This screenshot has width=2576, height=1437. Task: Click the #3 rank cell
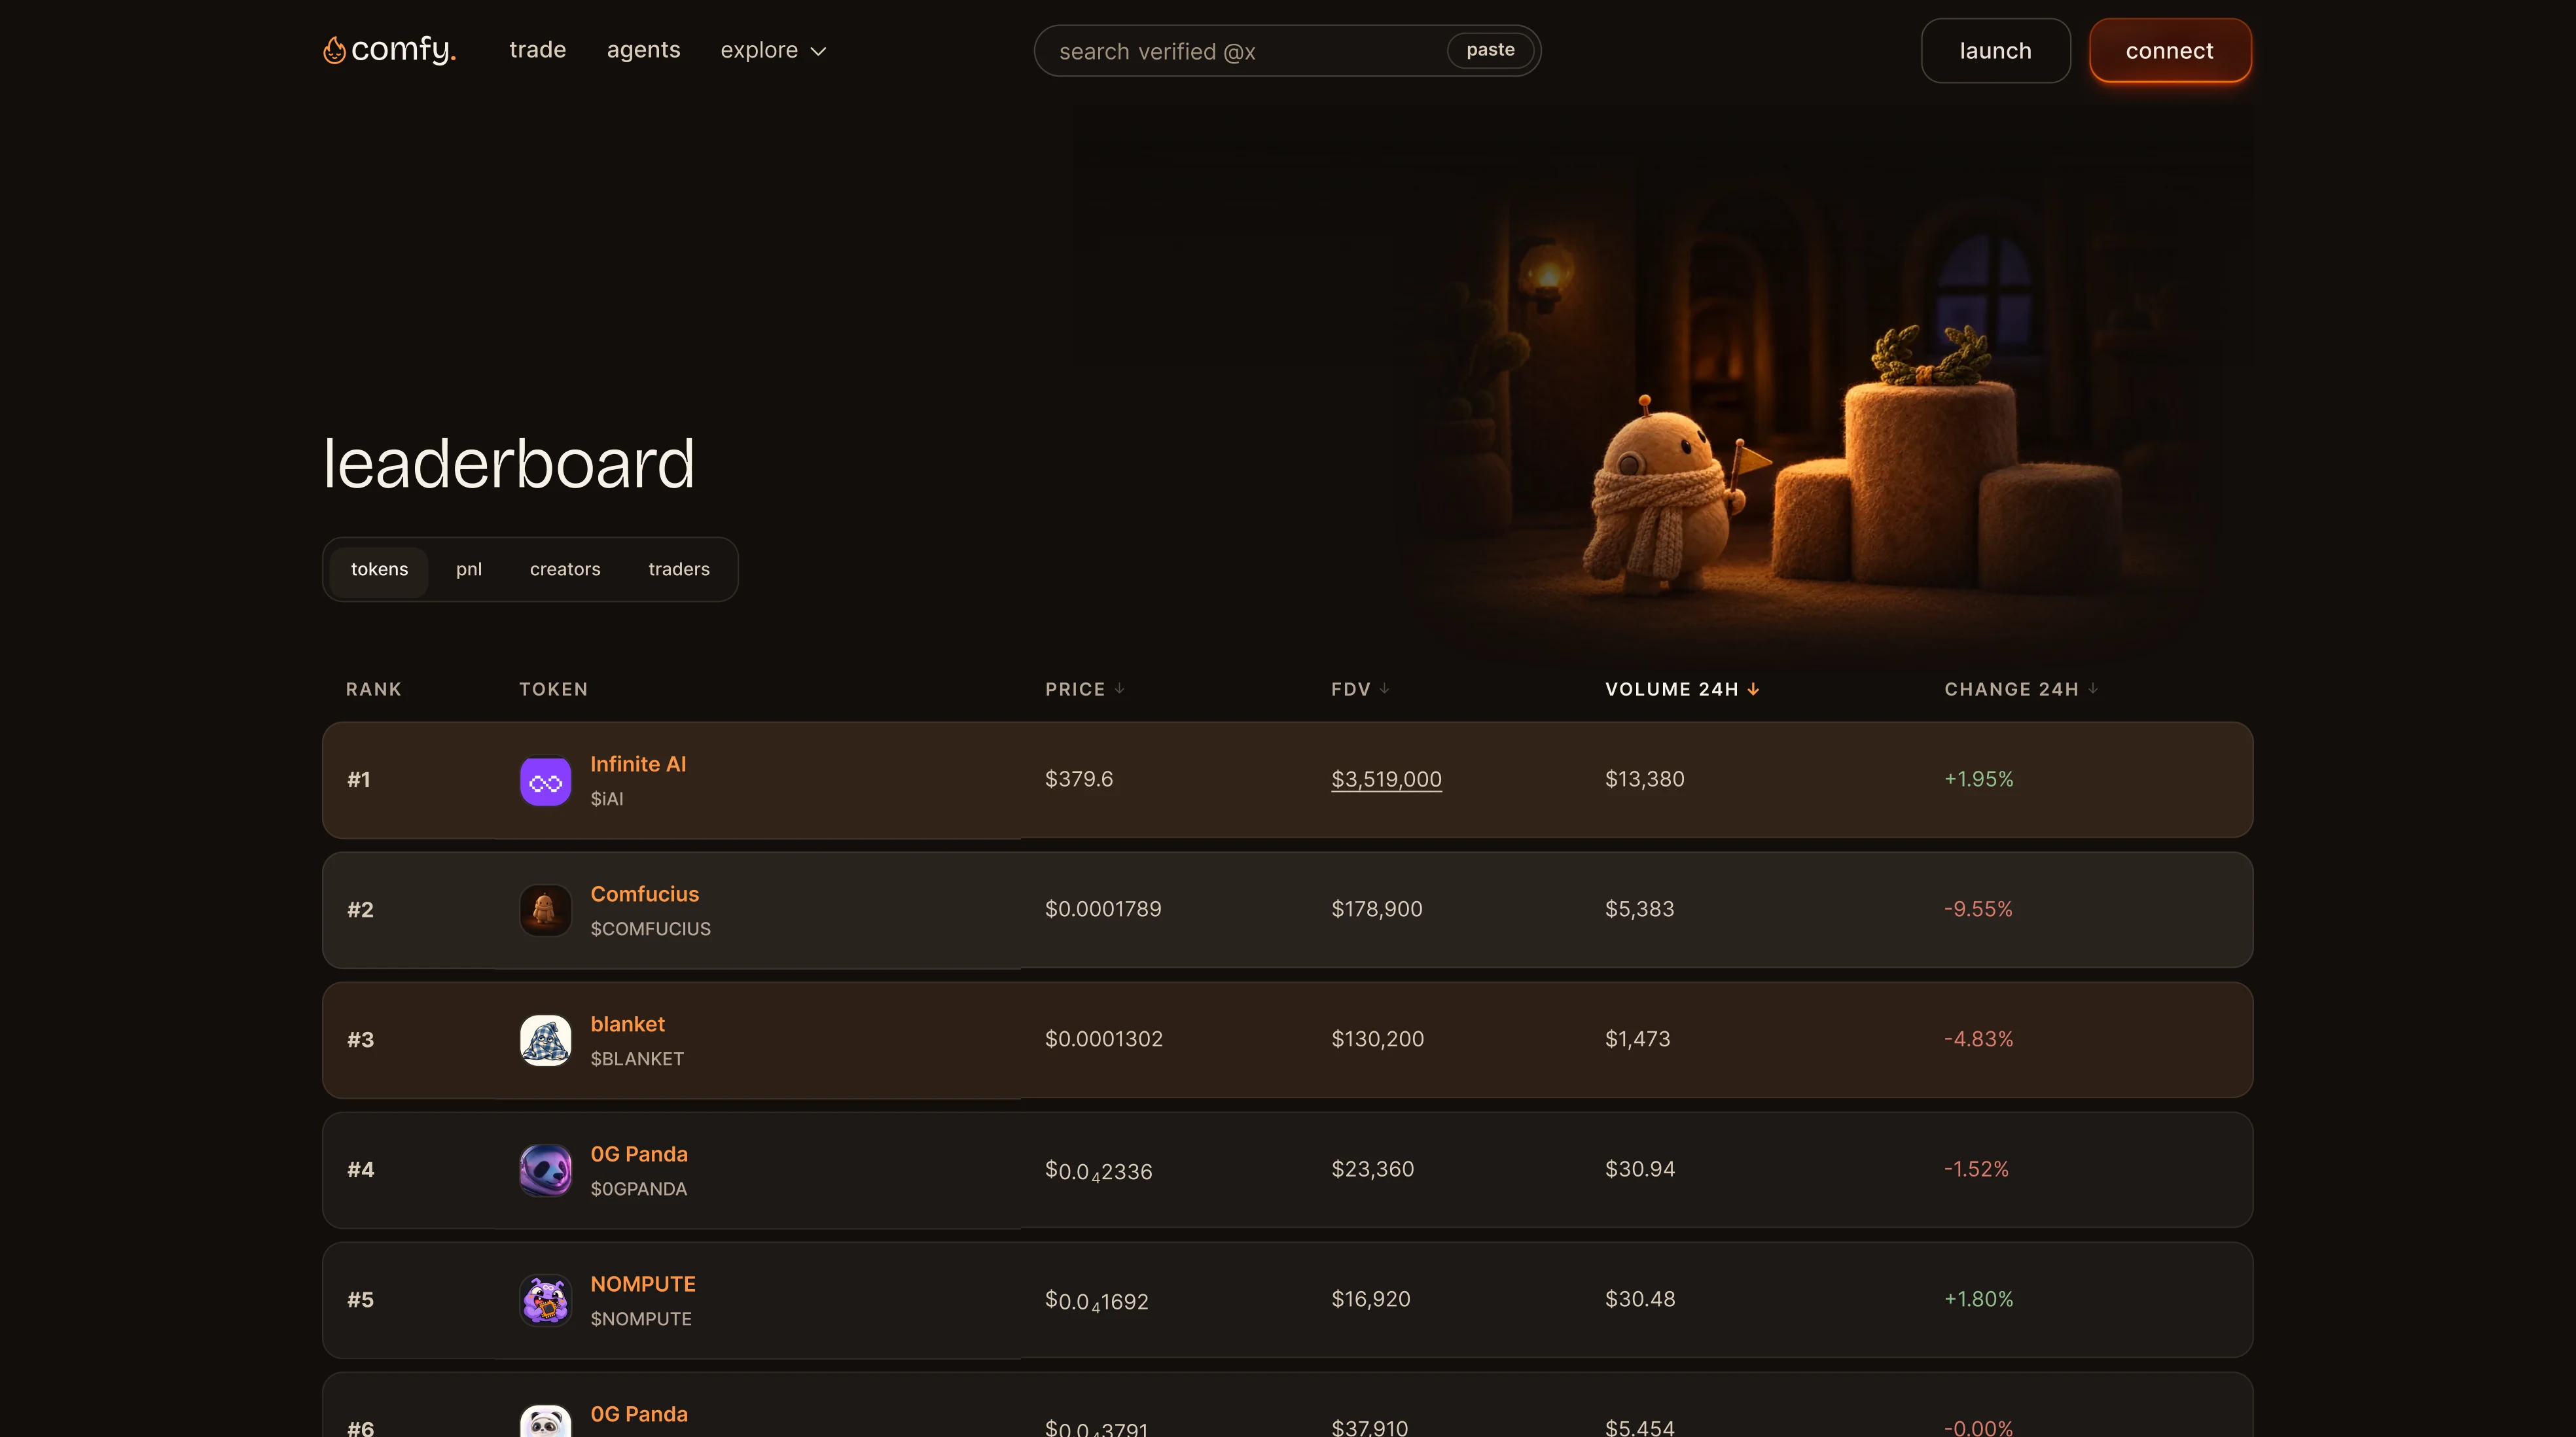[360, 1040]
